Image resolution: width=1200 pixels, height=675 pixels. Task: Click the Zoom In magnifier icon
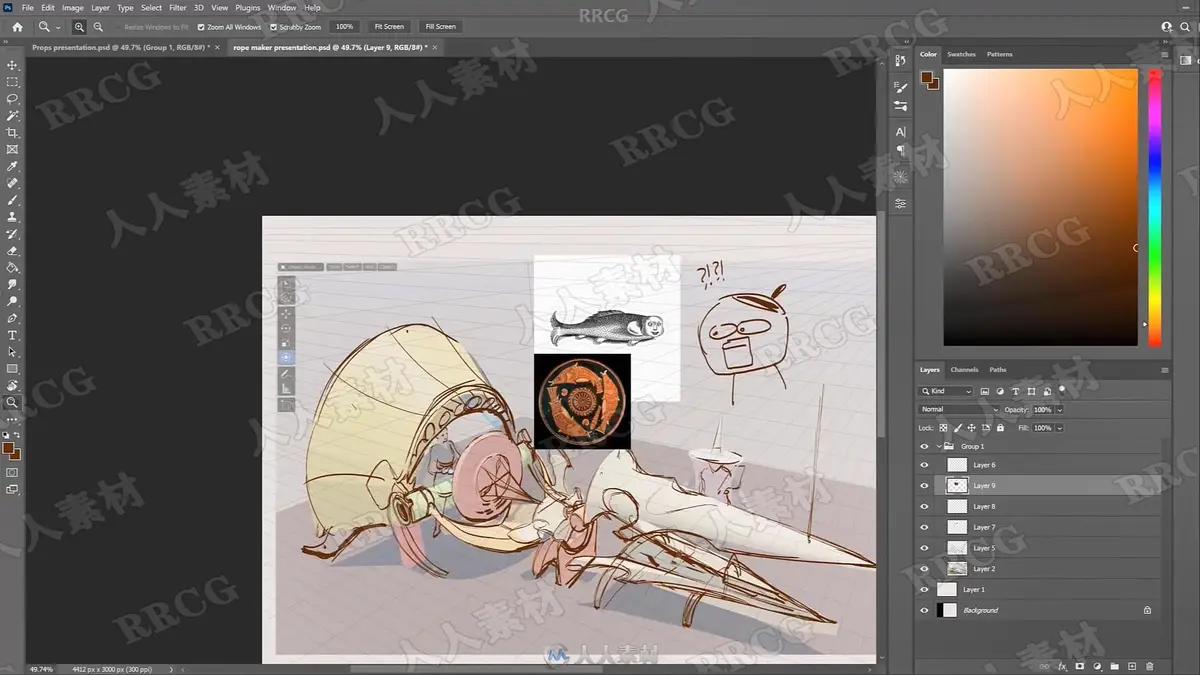click(x=79, y=27)
